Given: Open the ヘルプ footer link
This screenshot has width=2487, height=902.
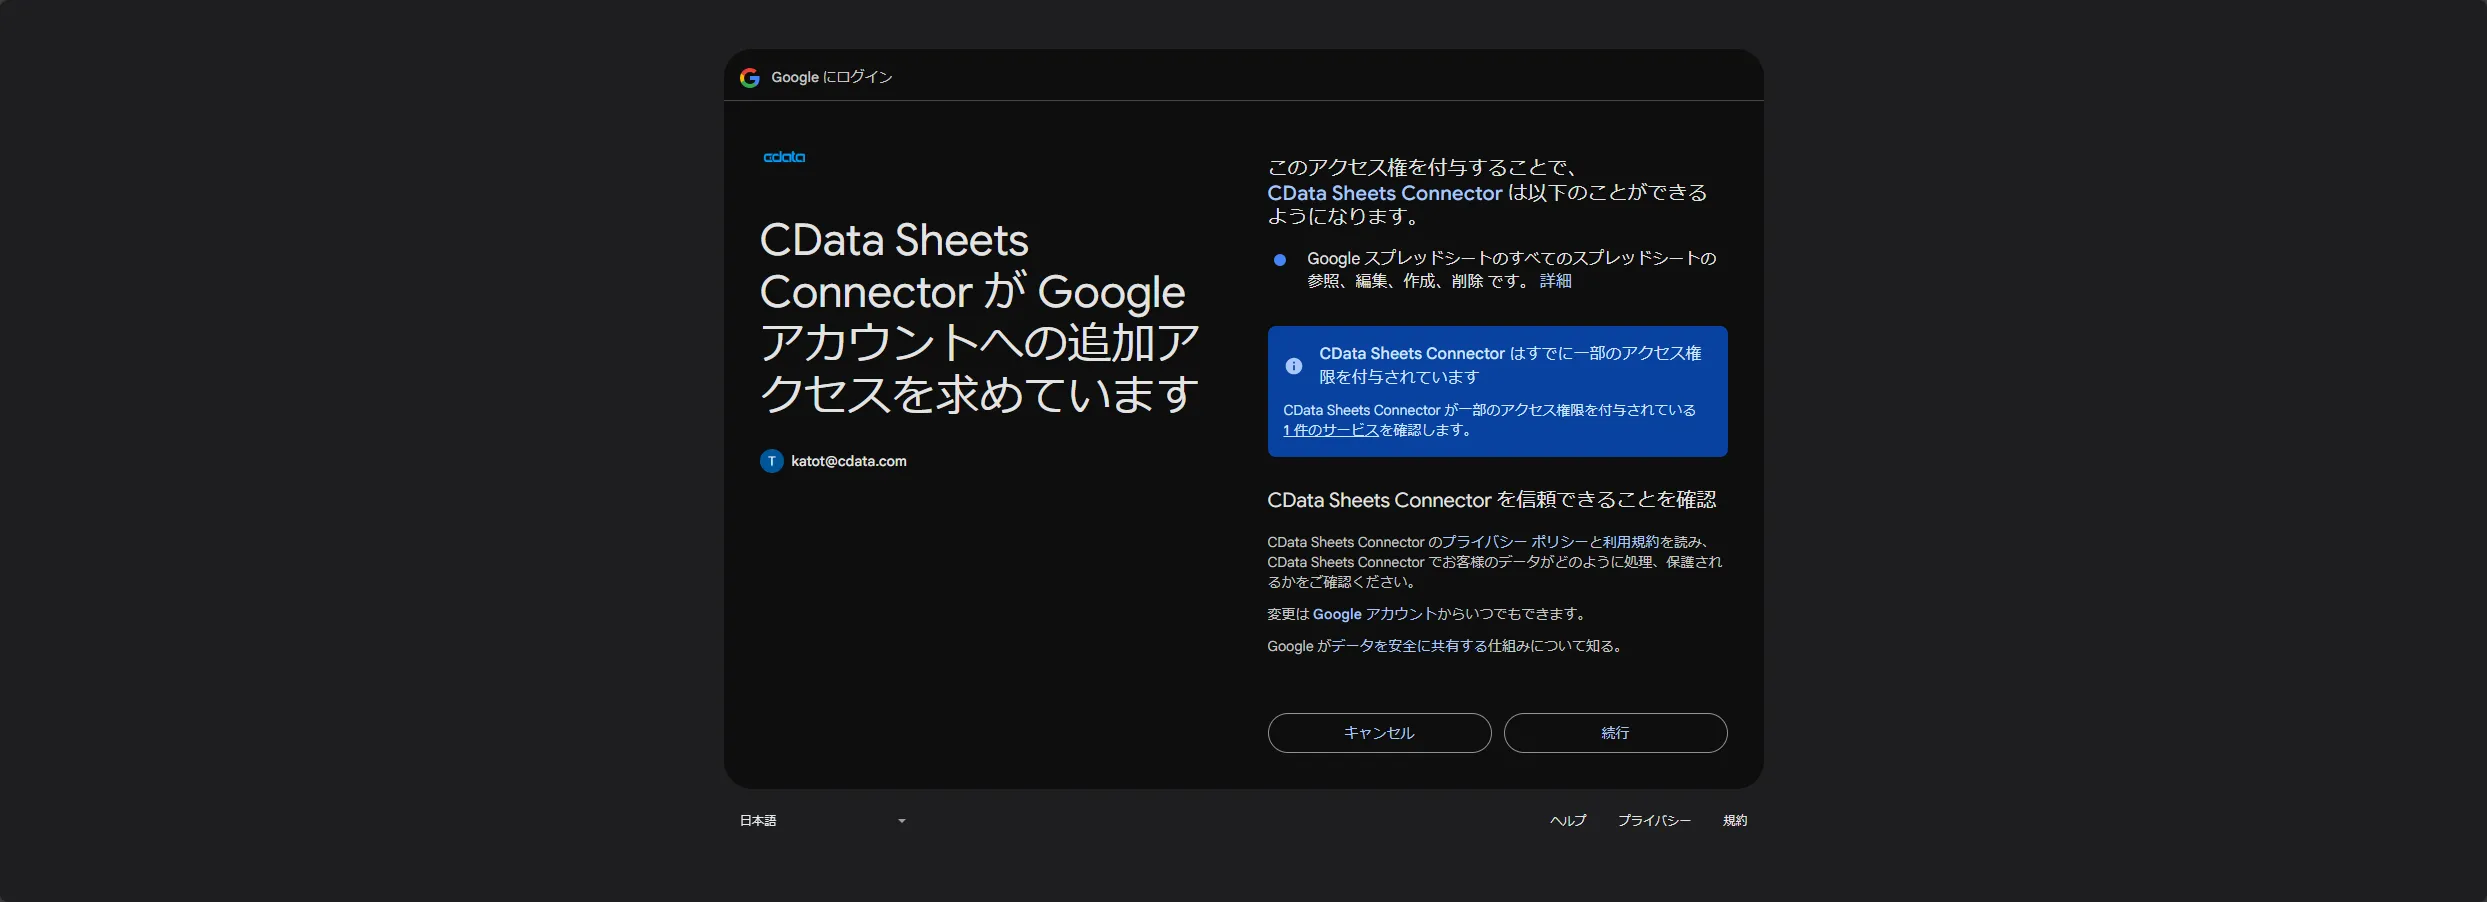Looking at the screenshot, I should [x=1568, y=820].
